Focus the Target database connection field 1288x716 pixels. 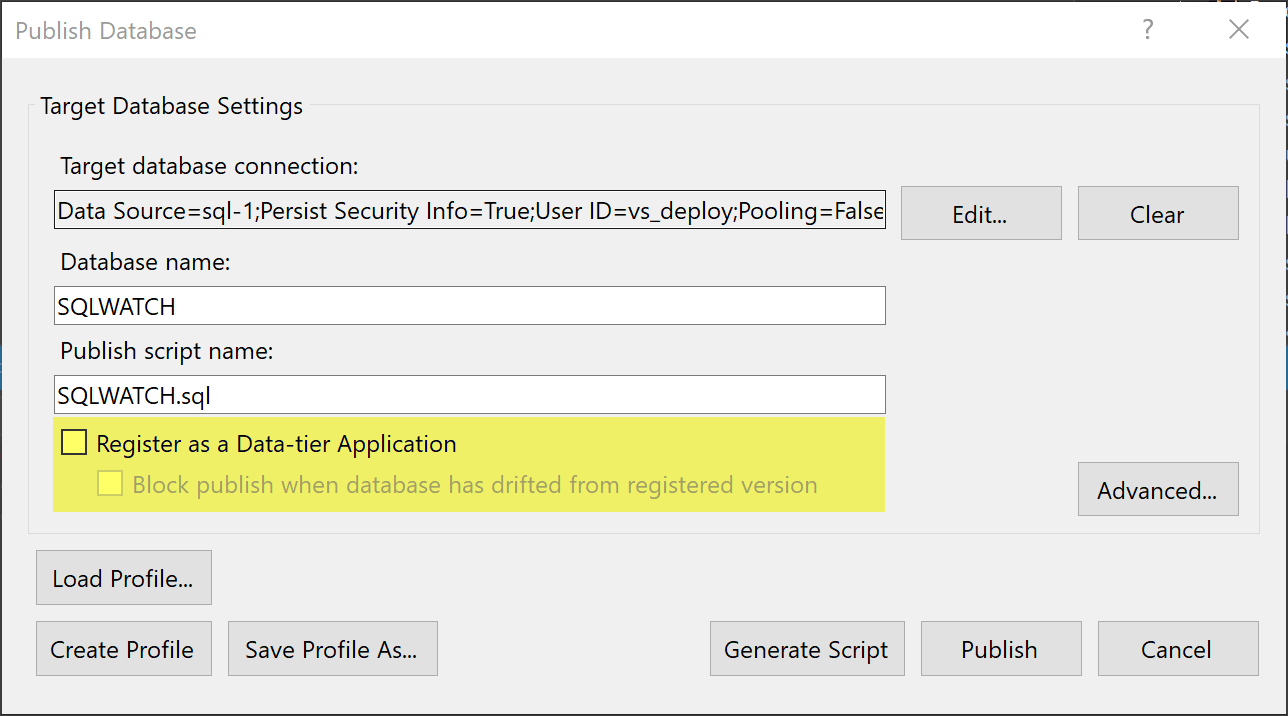click(x=470, y=212)
